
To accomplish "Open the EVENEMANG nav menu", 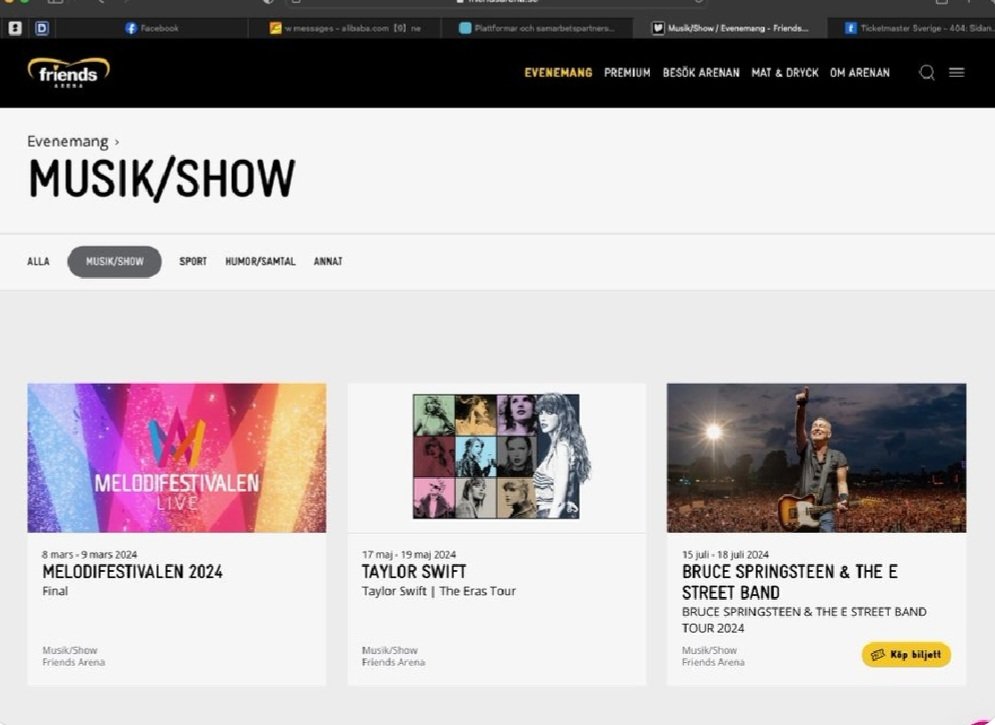I will click(x=558, y=72).
